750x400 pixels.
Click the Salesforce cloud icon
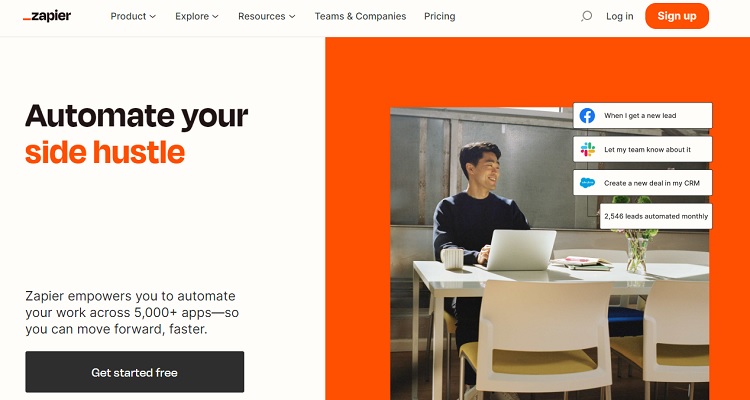click(587, 183)
